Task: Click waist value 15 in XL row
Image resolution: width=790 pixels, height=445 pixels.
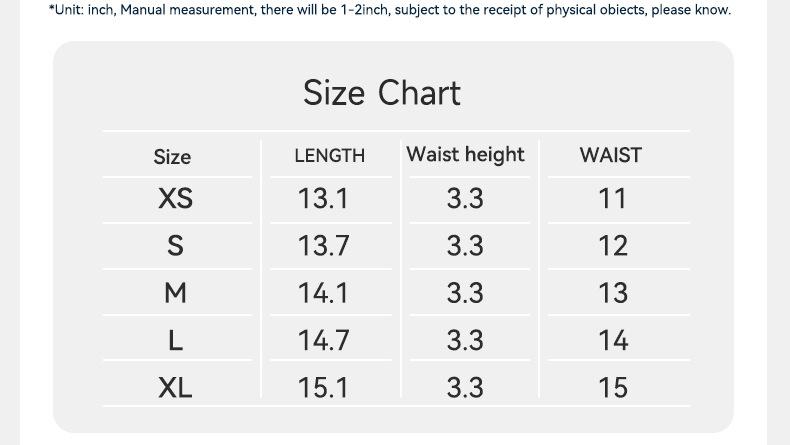Action: tap(612, 388)
